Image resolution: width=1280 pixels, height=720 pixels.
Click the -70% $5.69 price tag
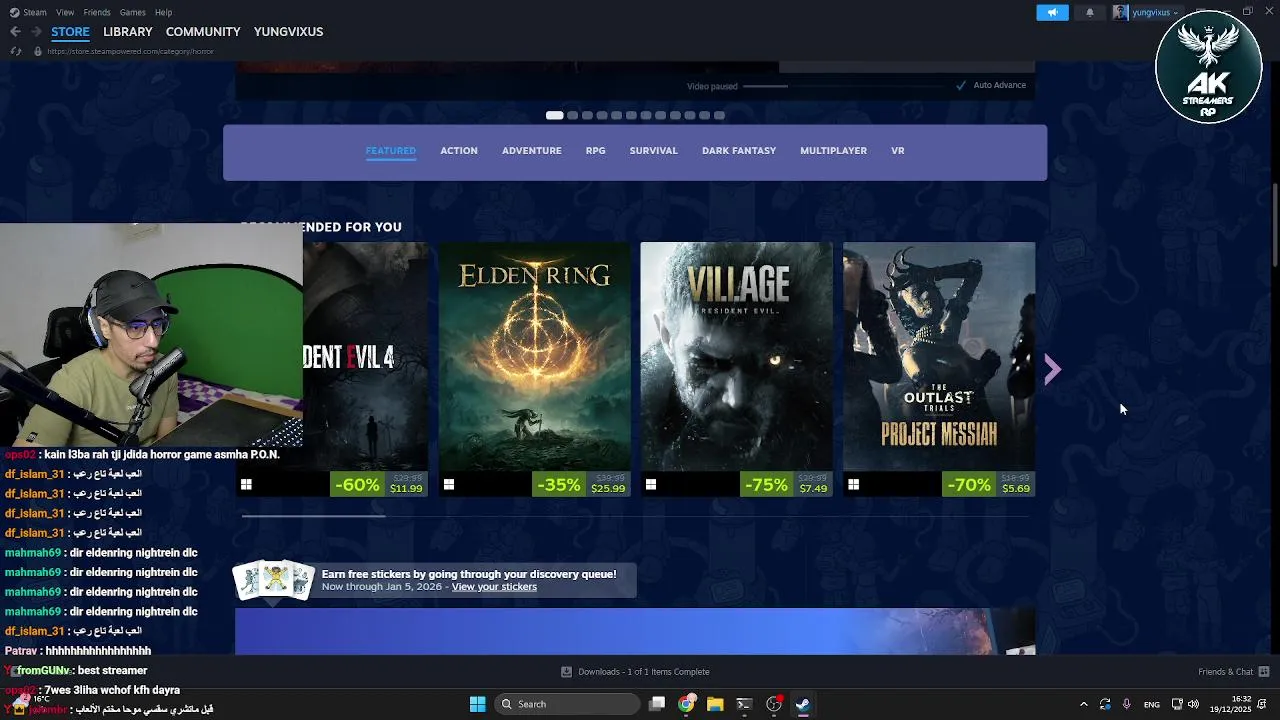(x=989, y=484)
